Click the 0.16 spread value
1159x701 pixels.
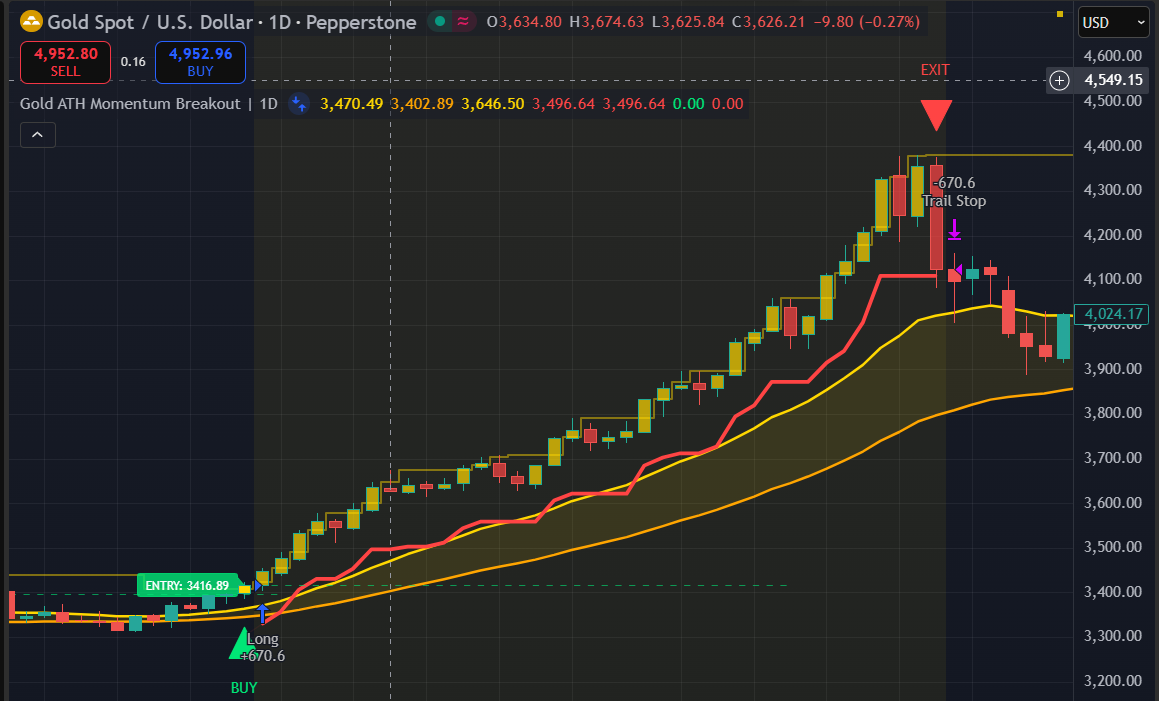coord(133,62)
